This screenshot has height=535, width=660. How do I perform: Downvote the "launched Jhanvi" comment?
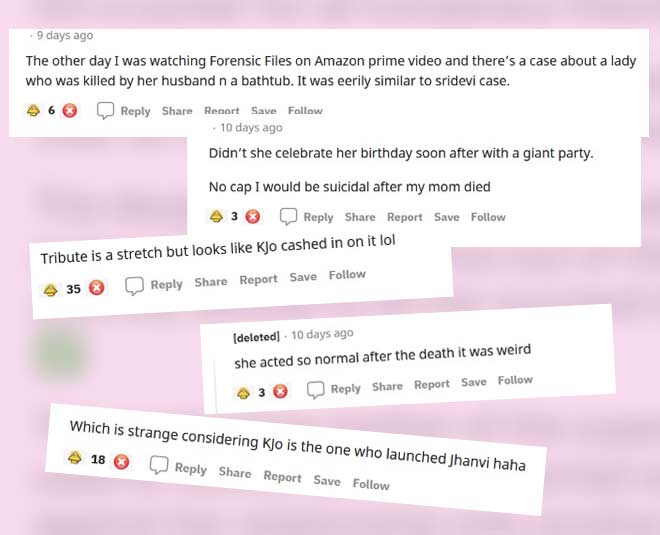click(x=121, y=461)
